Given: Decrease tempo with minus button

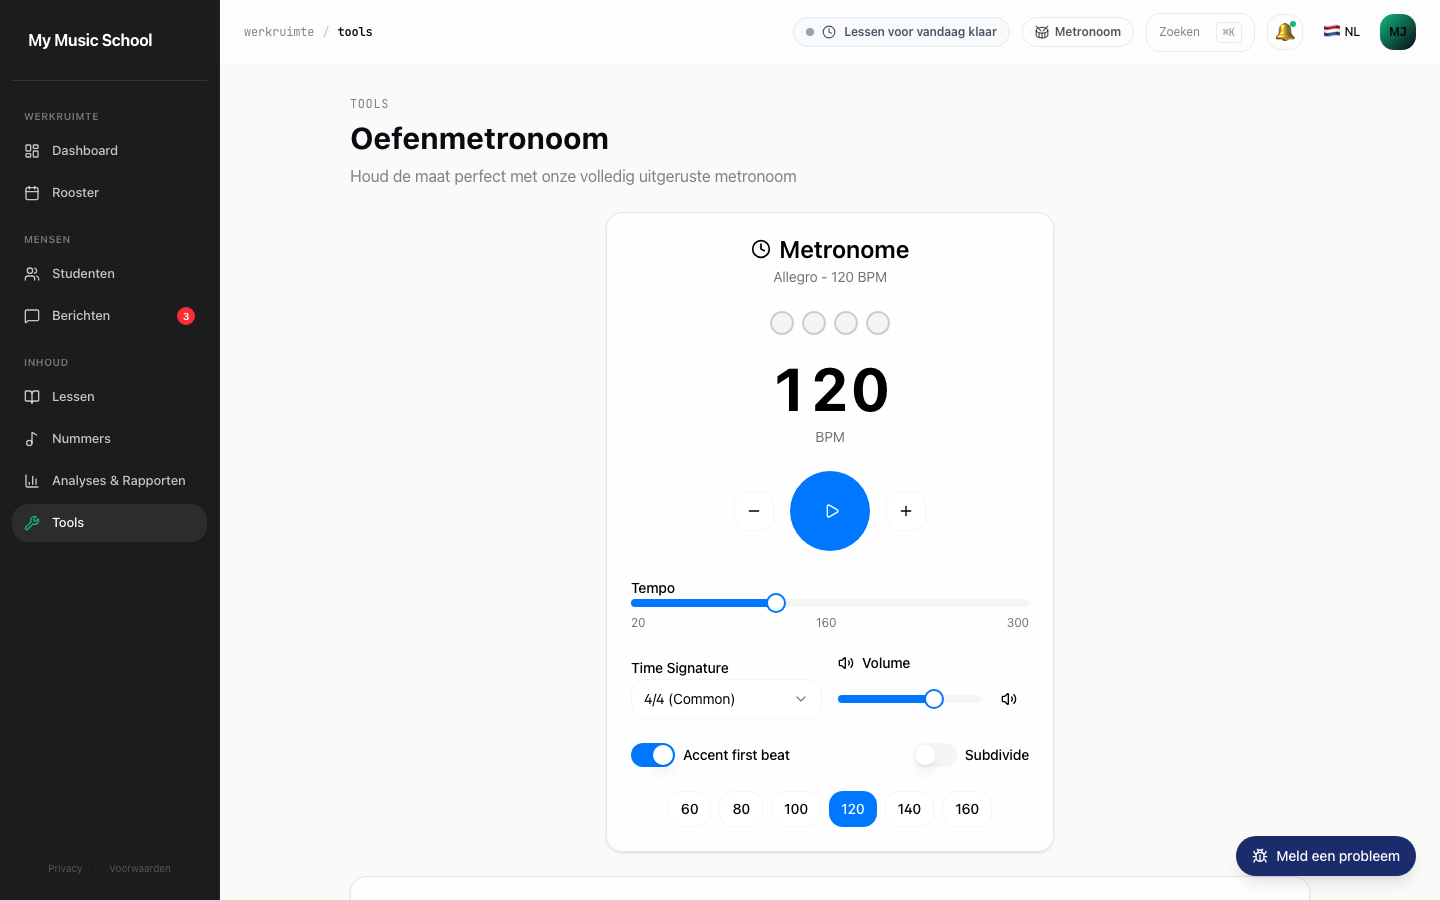Looking at the screenshot, I should pyautogui.click(x=754, y=511).
